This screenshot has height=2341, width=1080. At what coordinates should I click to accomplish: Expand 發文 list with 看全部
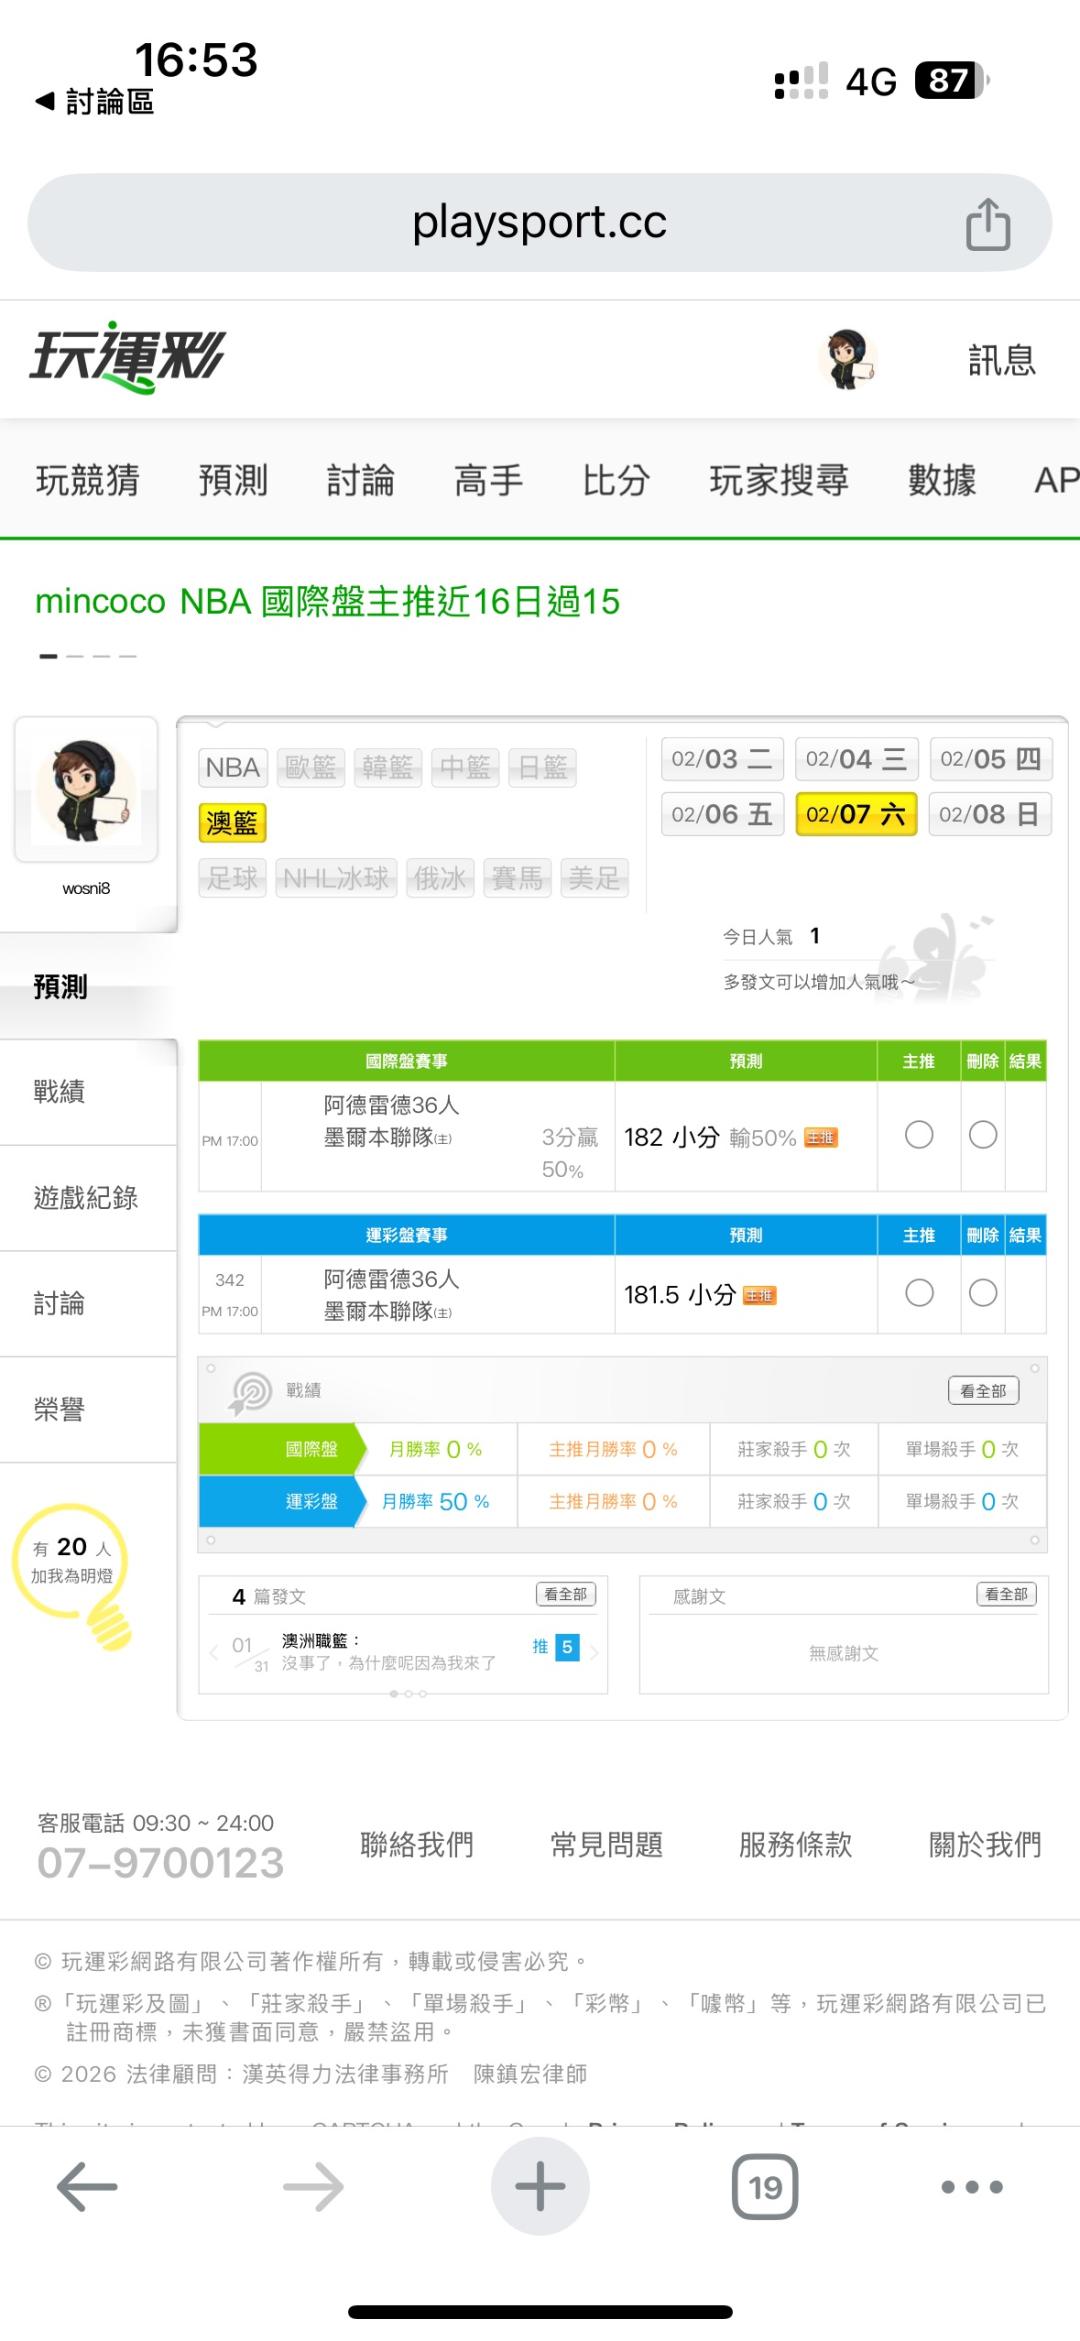565,1595
